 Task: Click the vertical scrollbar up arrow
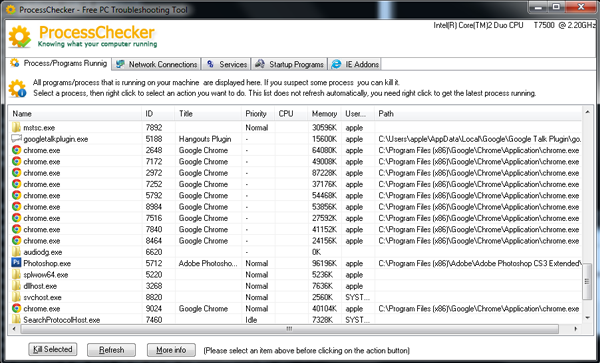pyautogui.click(x=587, y=112)
